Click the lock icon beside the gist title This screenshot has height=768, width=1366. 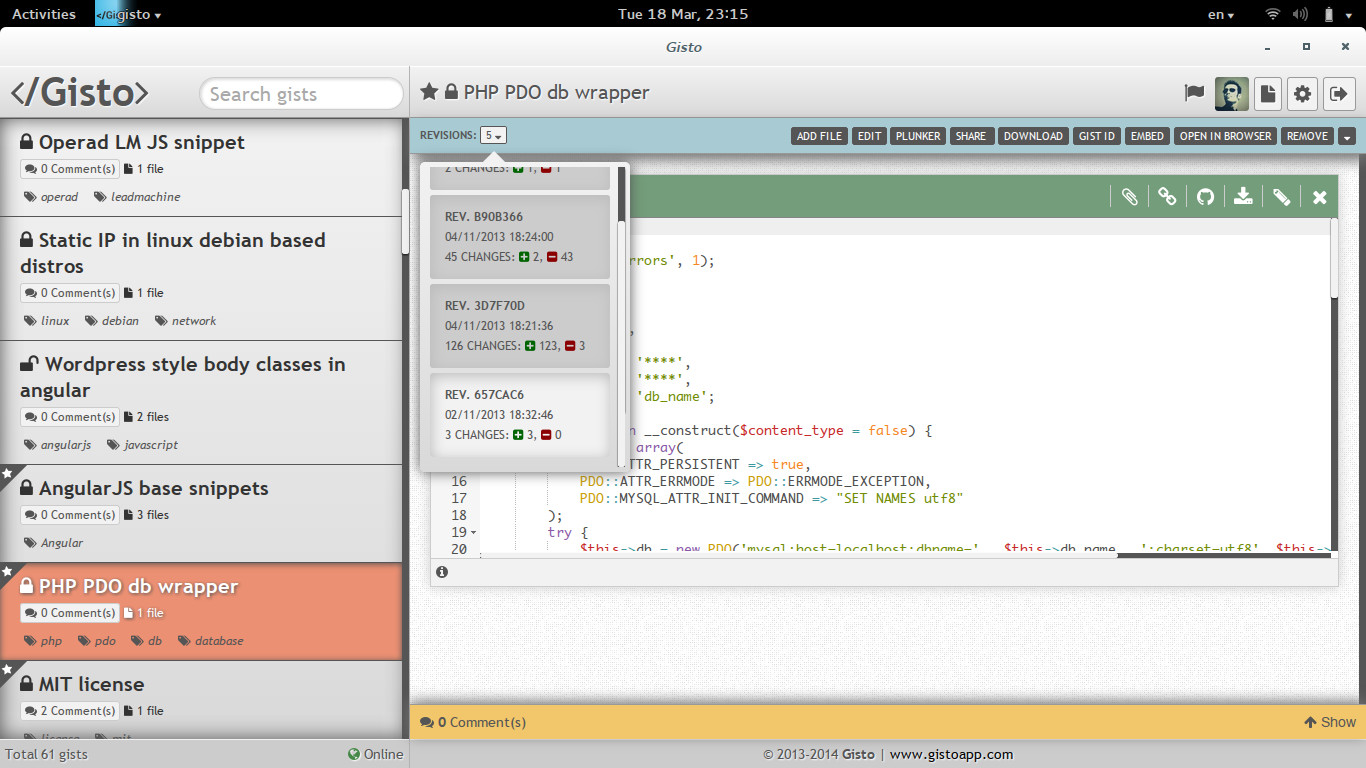pyautogui.click(x=452, y=92)
